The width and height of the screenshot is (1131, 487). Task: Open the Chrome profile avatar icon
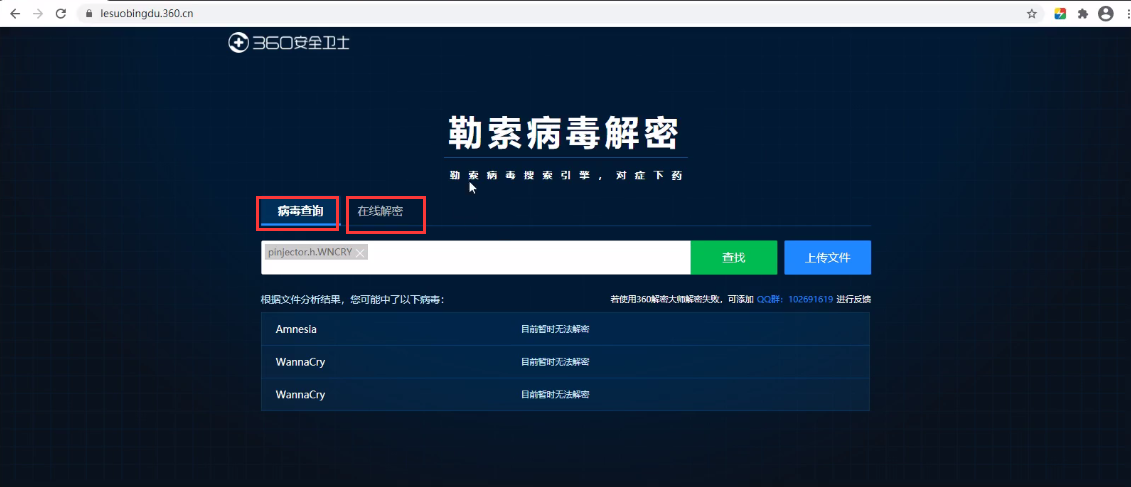coord(1105,14)
